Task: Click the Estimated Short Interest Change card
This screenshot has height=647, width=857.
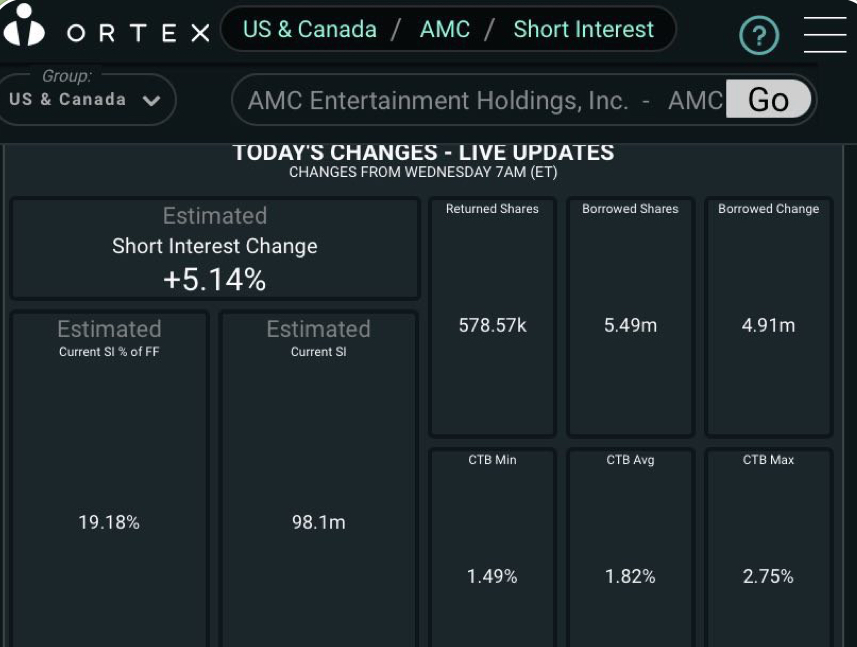Action: pyautogui.click(x=215, y=247)
